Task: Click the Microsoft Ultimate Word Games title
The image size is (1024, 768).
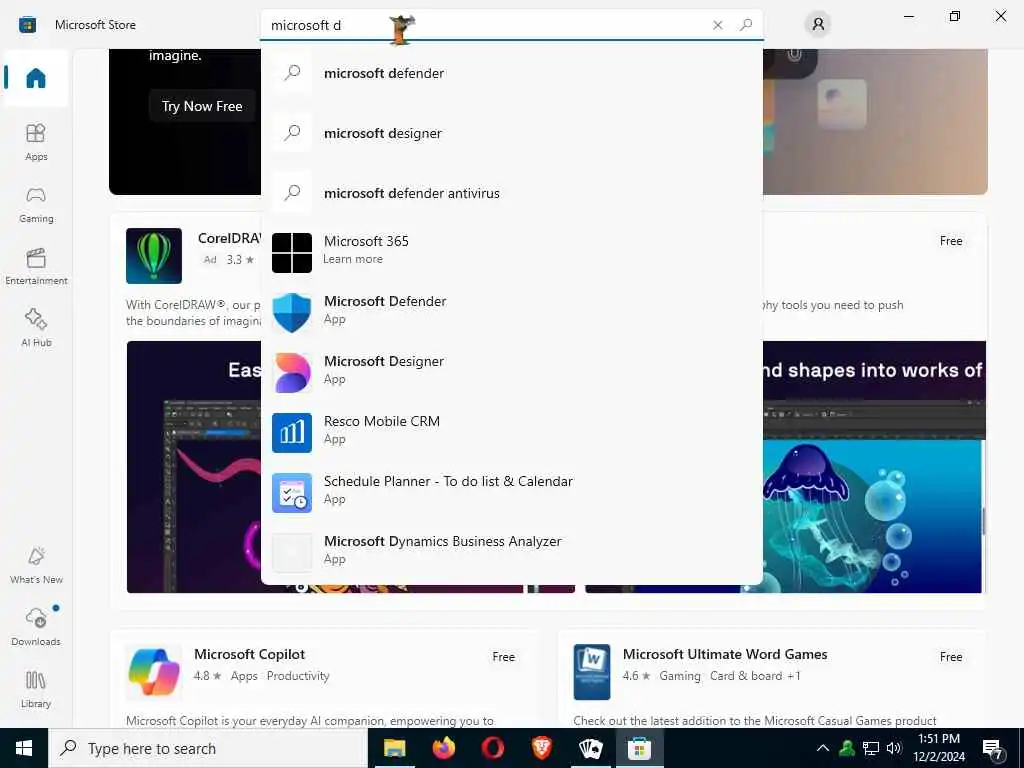Action: coord(725,654)
